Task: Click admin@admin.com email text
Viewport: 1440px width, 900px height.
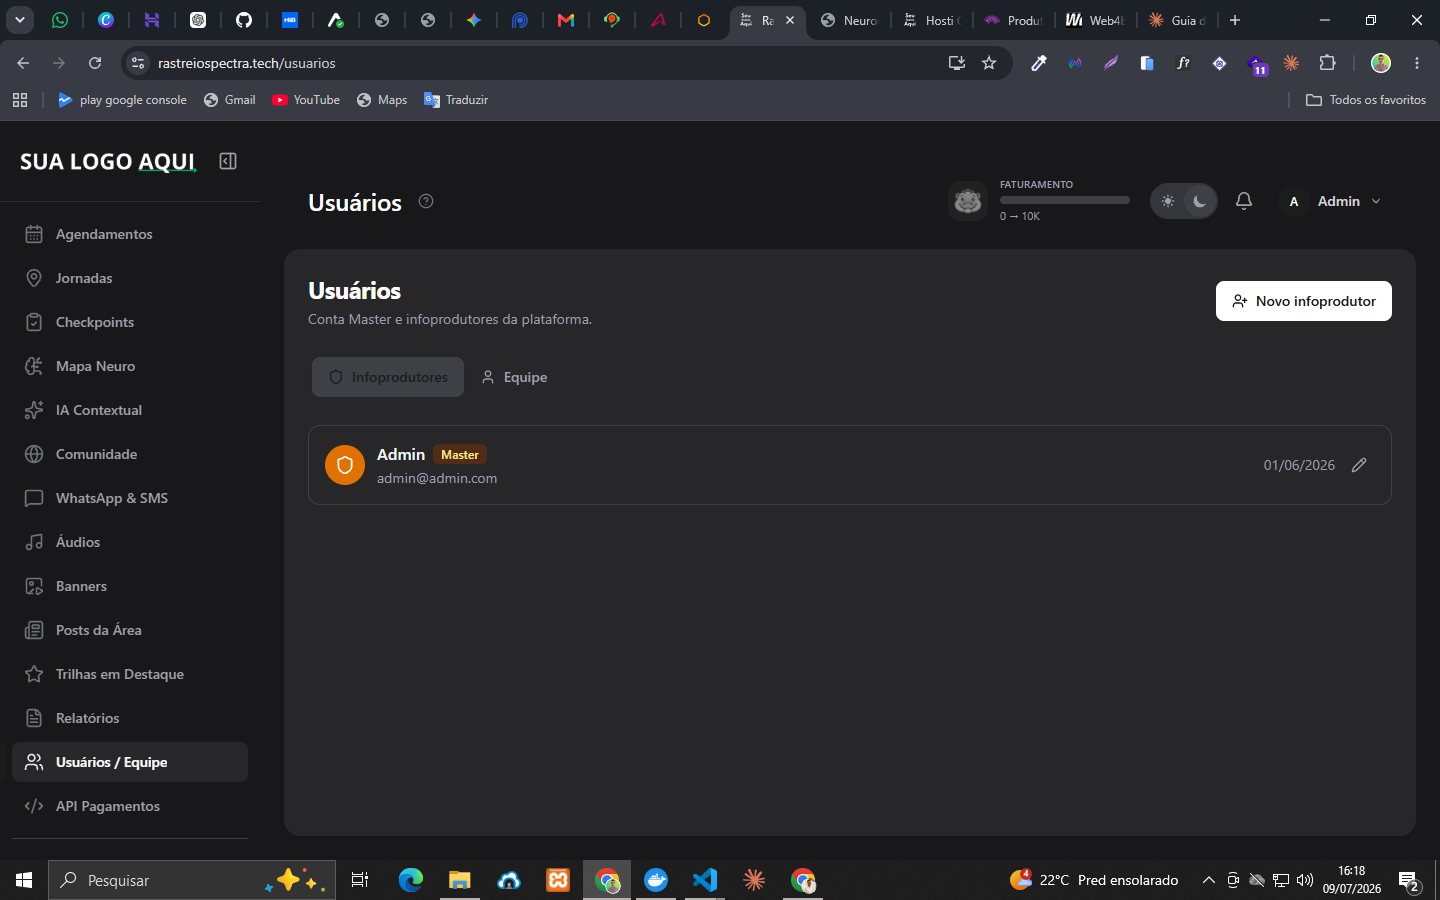Action: [x=437, y=478]
